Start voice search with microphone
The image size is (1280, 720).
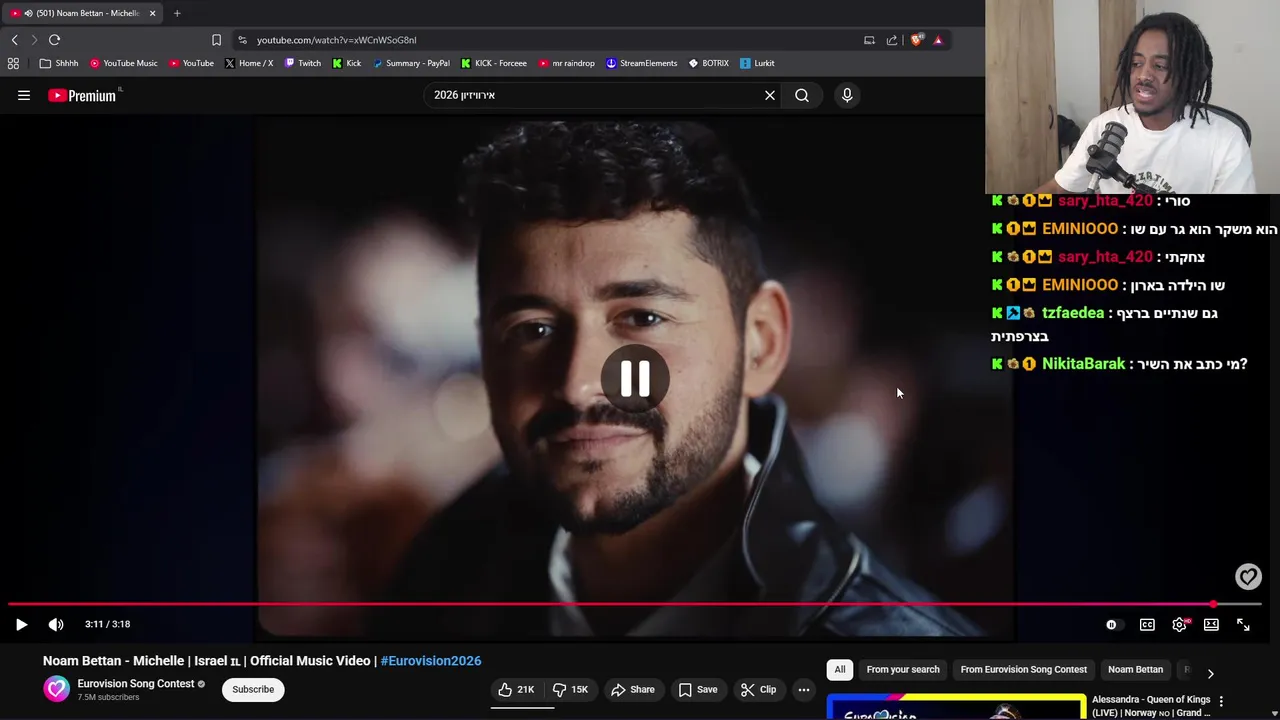(x=847, y=95)
